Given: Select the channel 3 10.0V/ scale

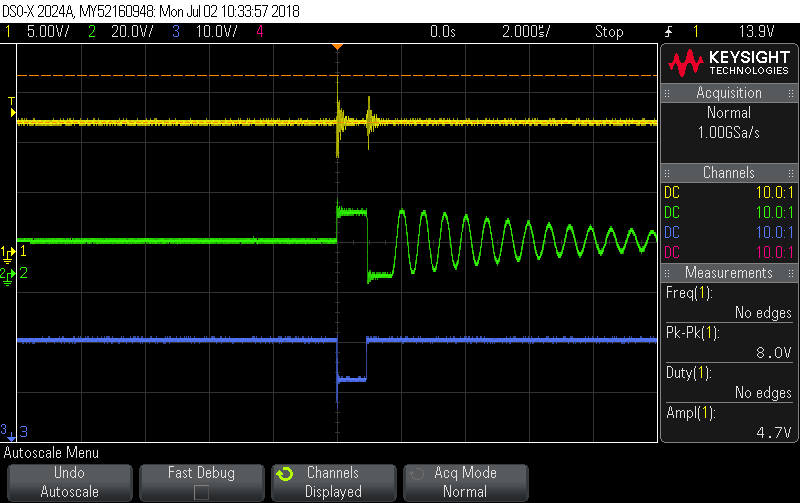Looking at the screenshot, I should [x=216, y=32].
